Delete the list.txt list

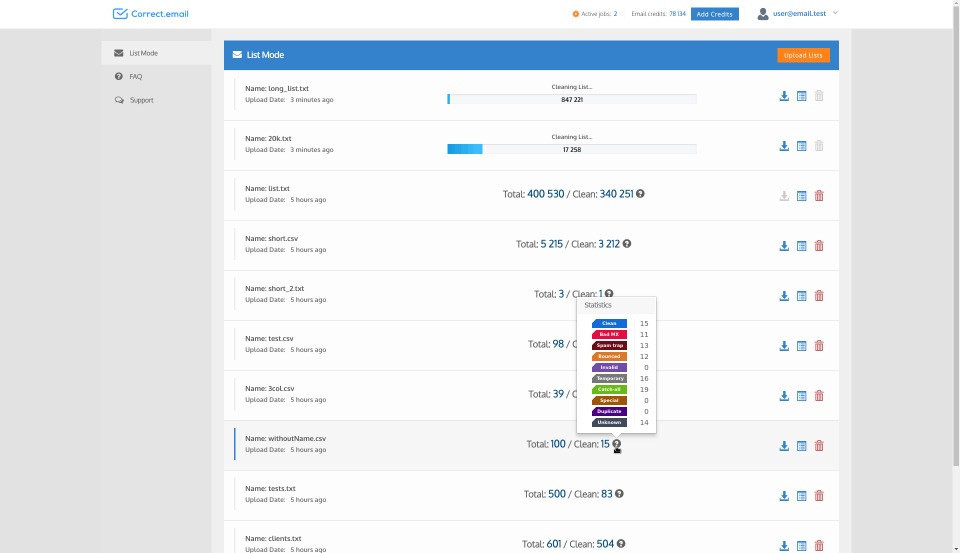(x=819, y=196)
